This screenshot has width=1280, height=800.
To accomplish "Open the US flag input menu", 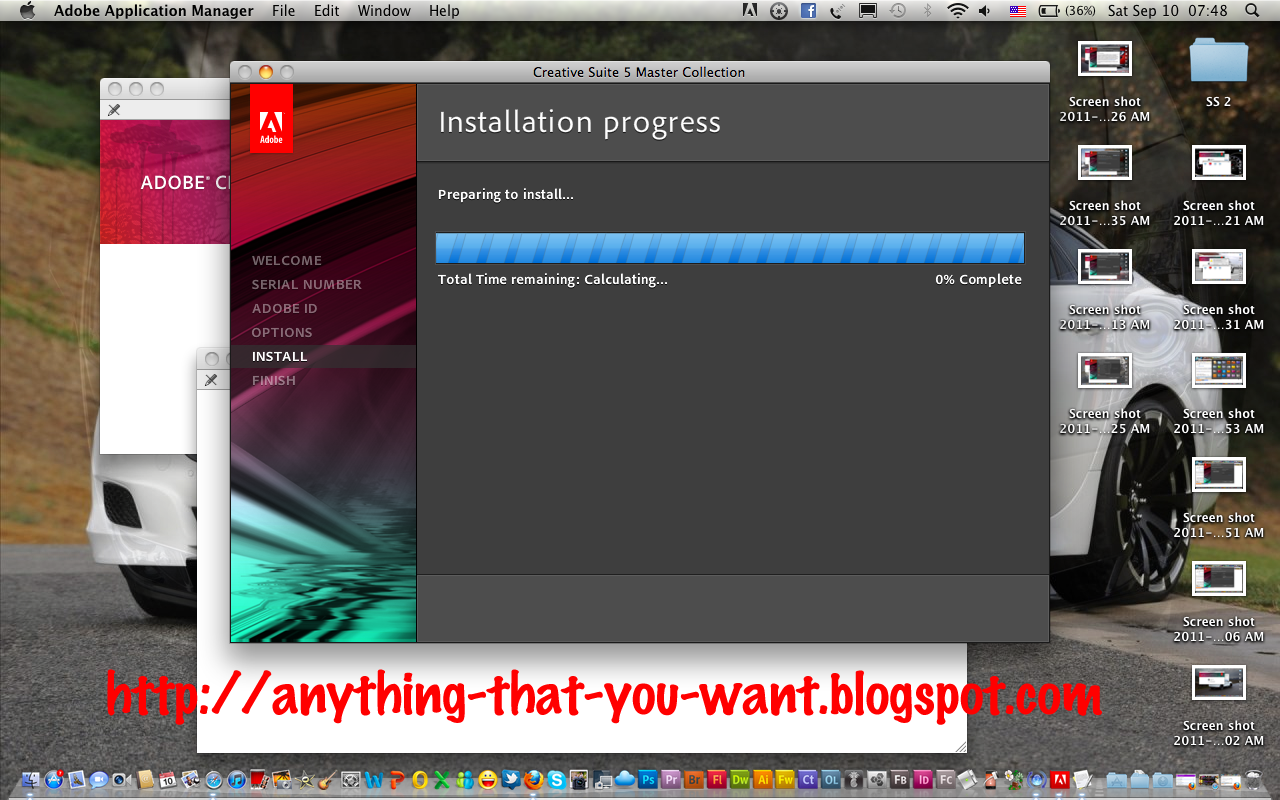I will 1017,11.
